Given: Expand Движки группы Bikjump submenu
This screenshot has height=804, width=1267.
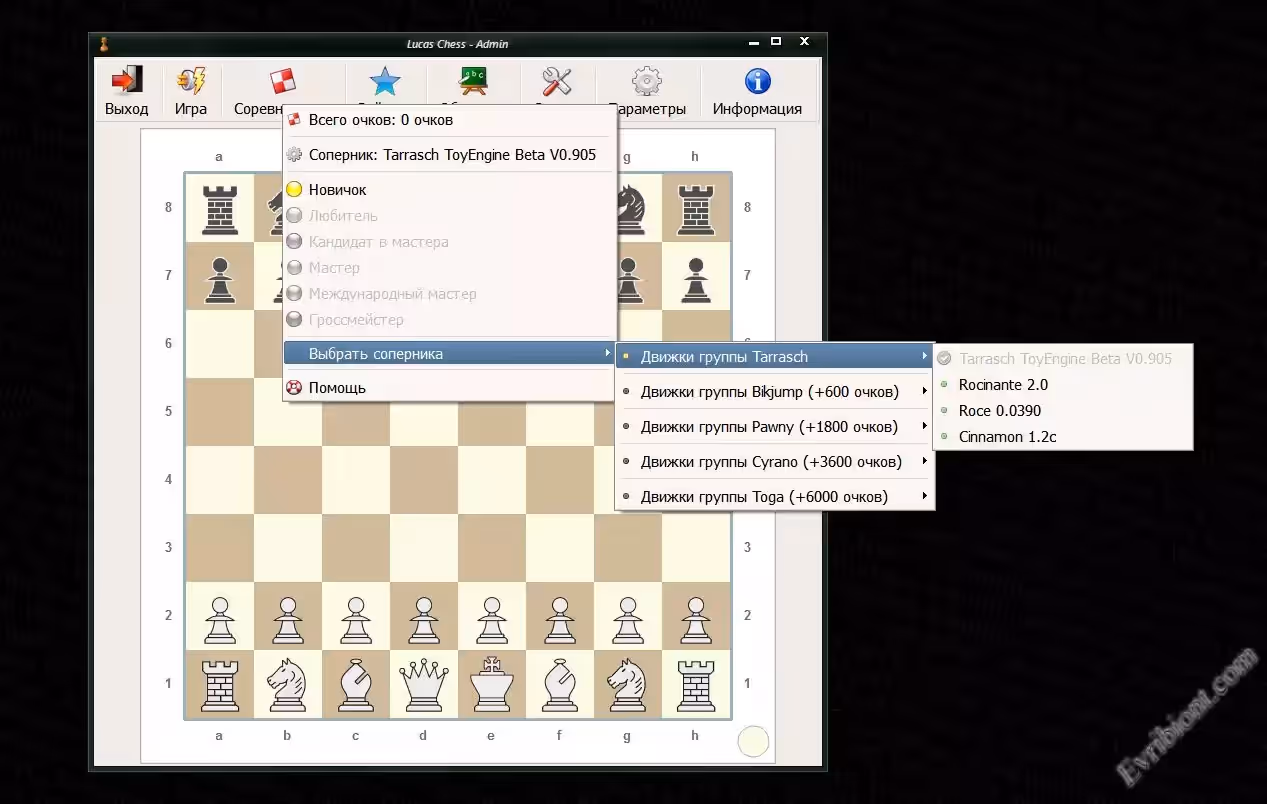Looking at the screenshot, I should 769,392.
